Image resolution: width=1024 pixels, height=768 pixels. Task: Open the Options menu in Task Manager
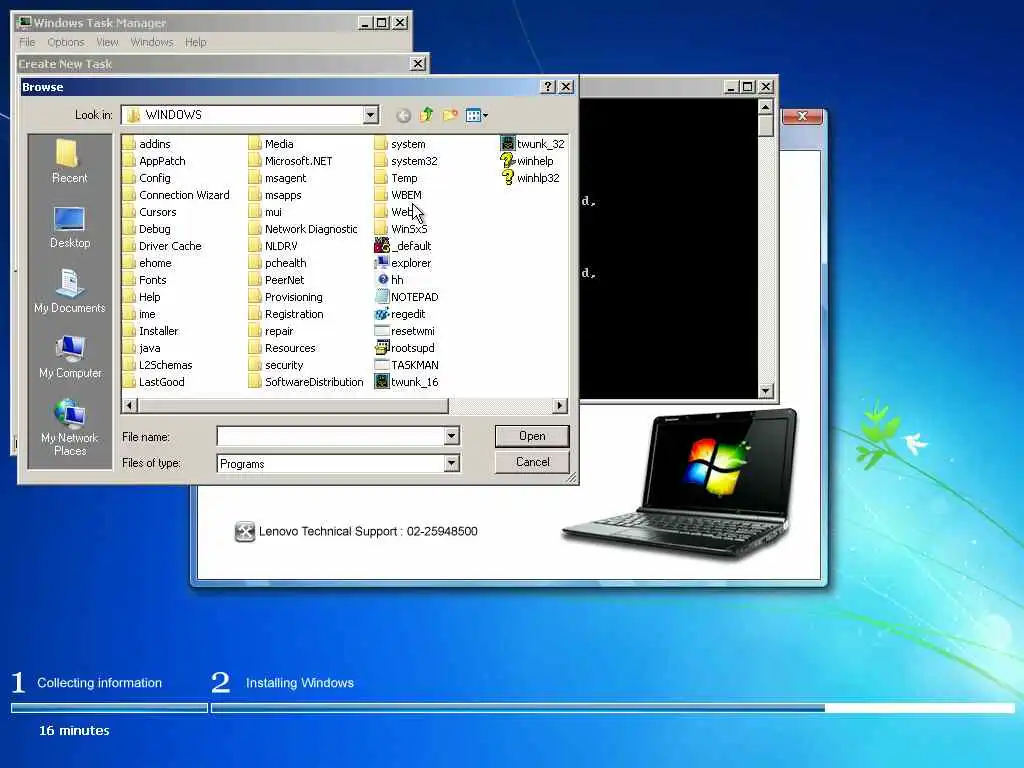pos(66,42)
